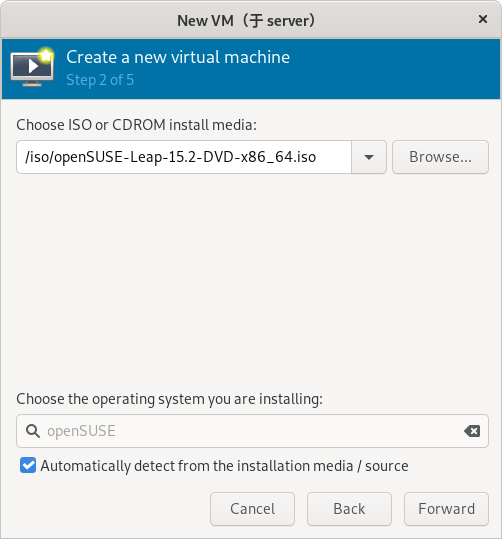Browse for an ISO image file
Viewport: 502px width, 539px height.
(x=440, y=157)
